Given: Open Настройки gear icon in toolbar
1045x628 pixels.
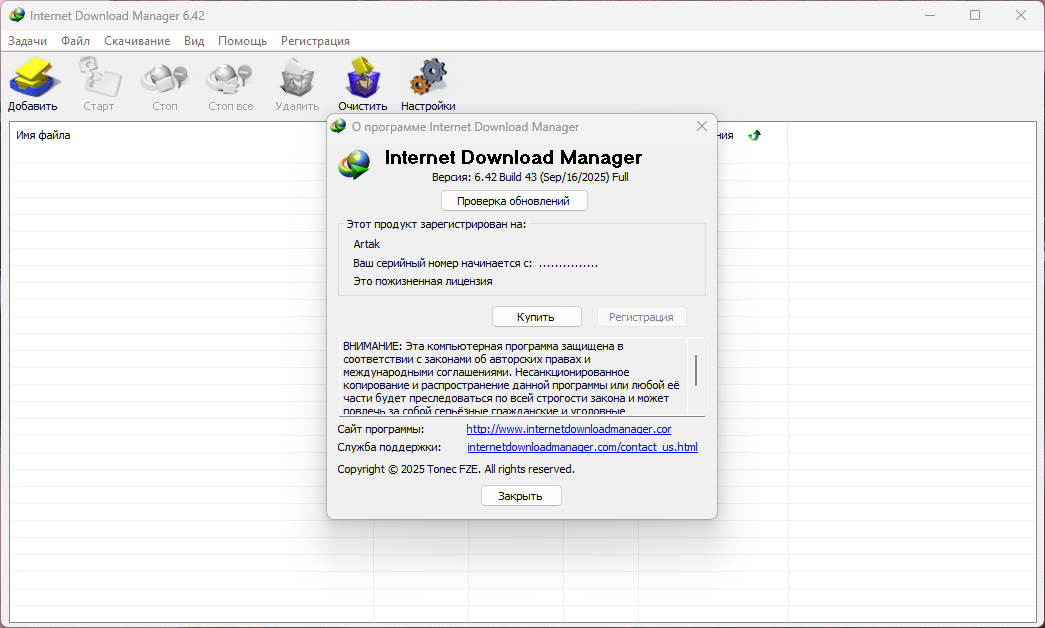Looking at the screenshot, I should [428, 76].
